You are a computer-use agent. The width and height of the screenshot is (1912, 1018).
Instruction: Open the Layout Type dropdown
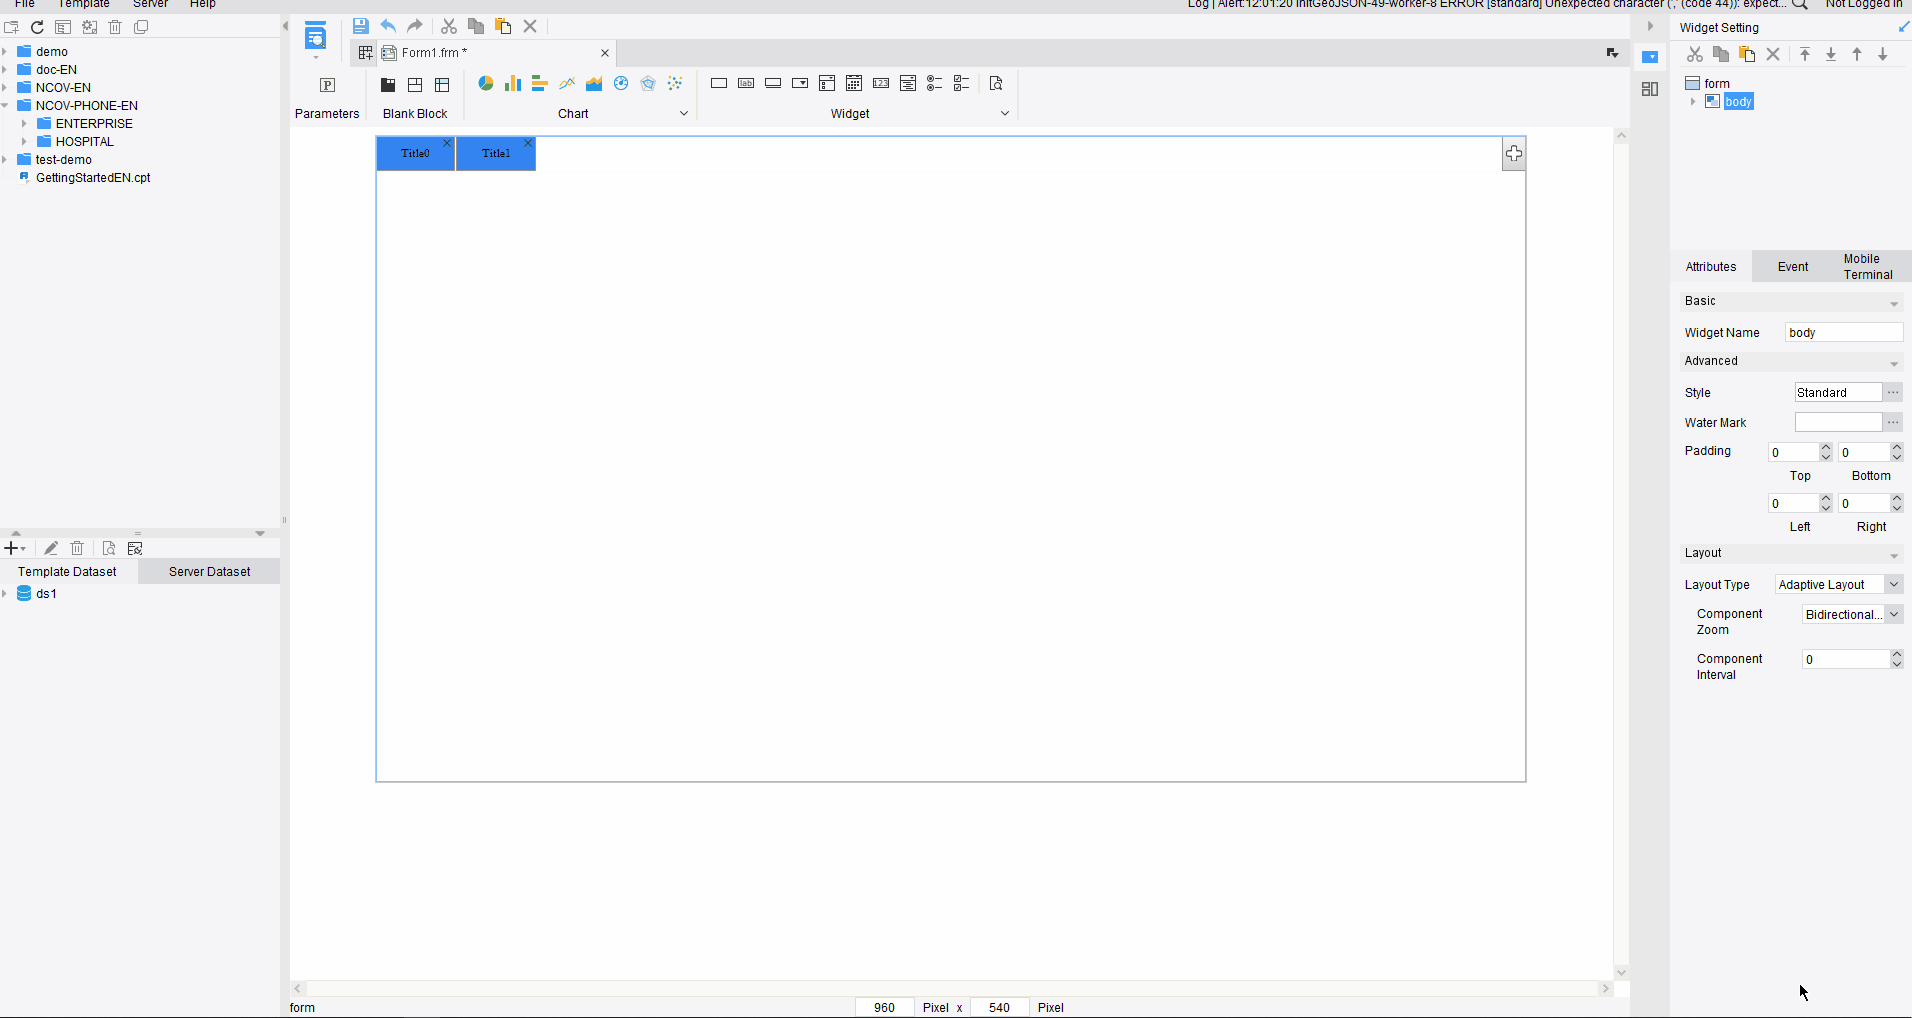click(x=1895, y=584)
